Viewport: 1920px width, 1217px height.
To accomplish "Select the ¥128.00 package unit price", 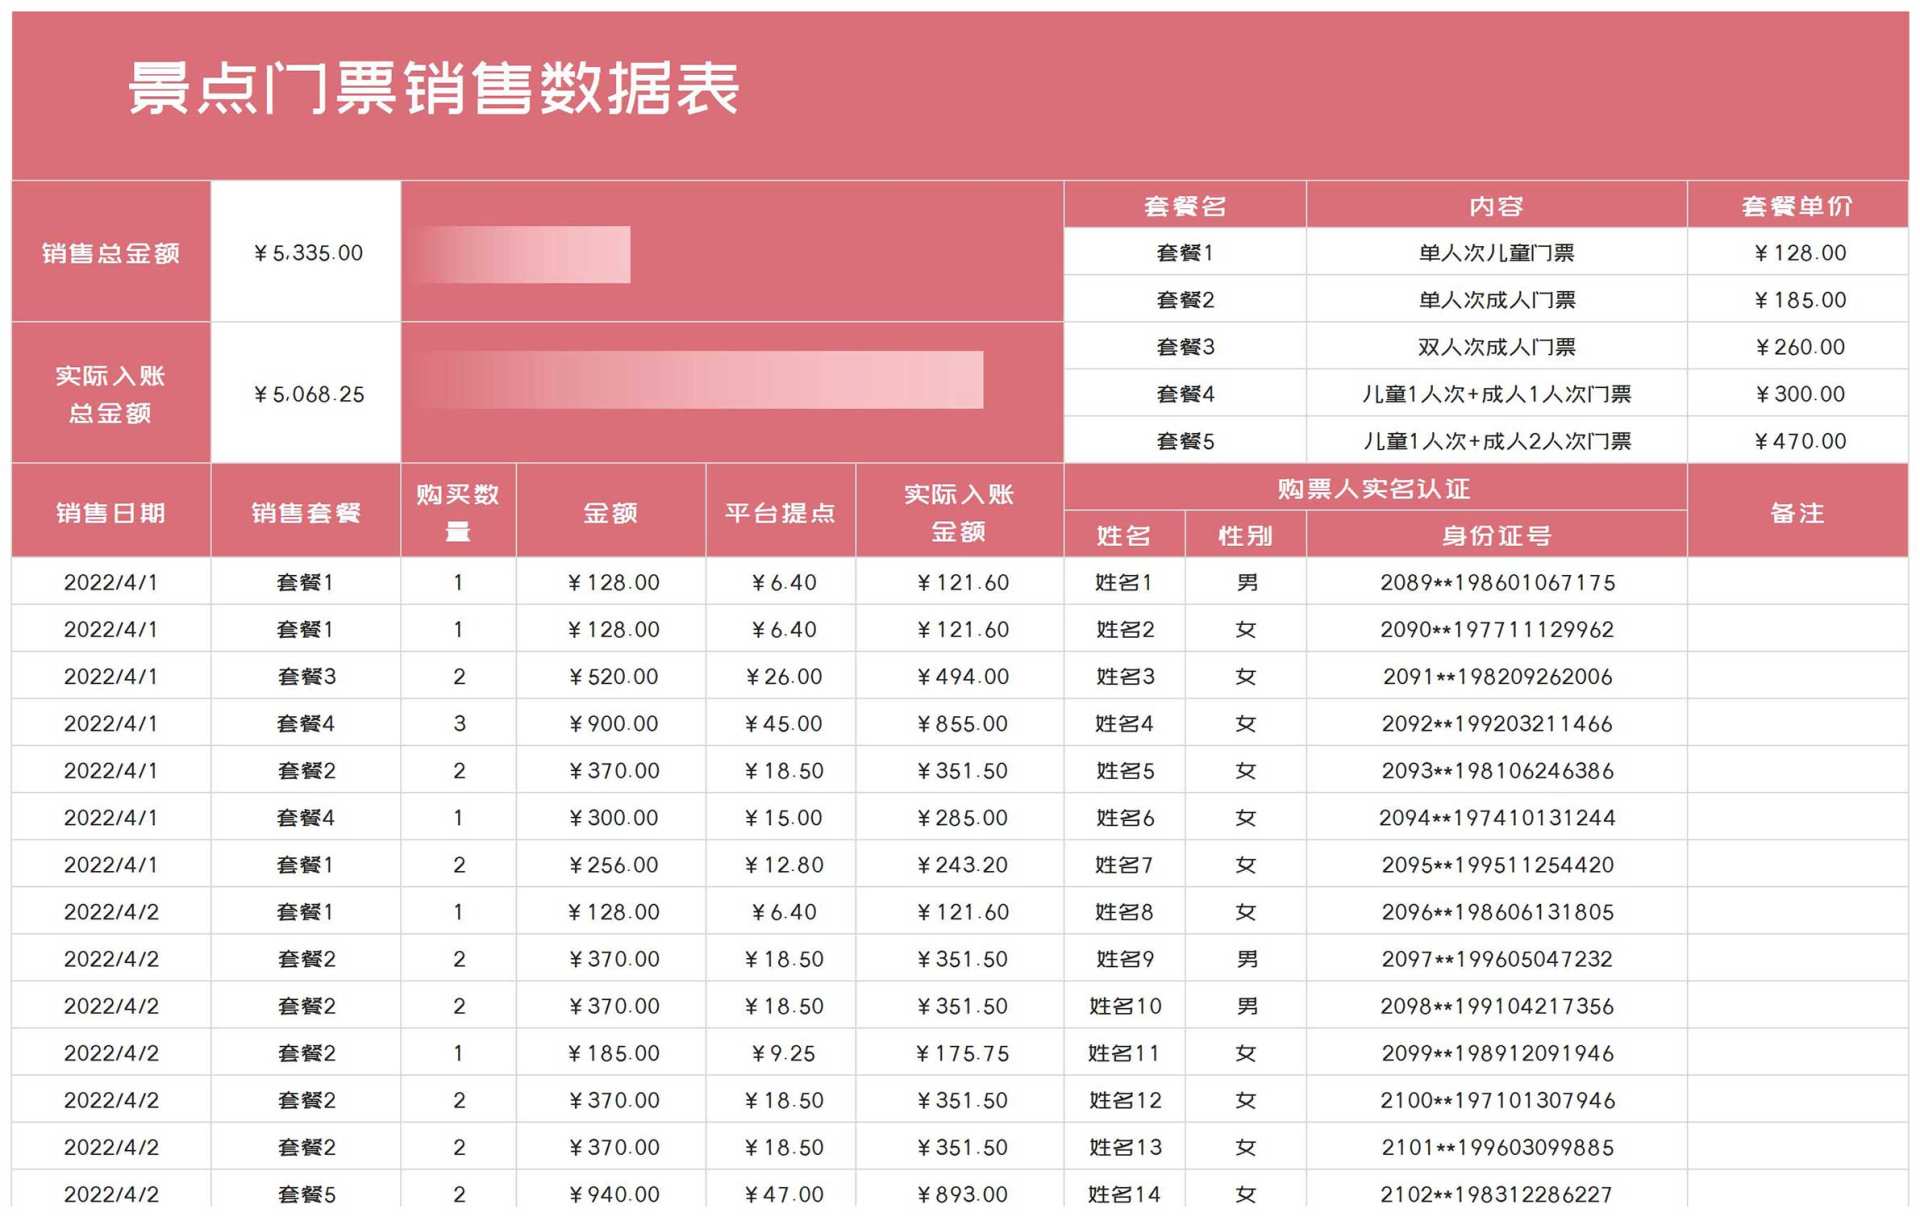I will (1798, 252).
